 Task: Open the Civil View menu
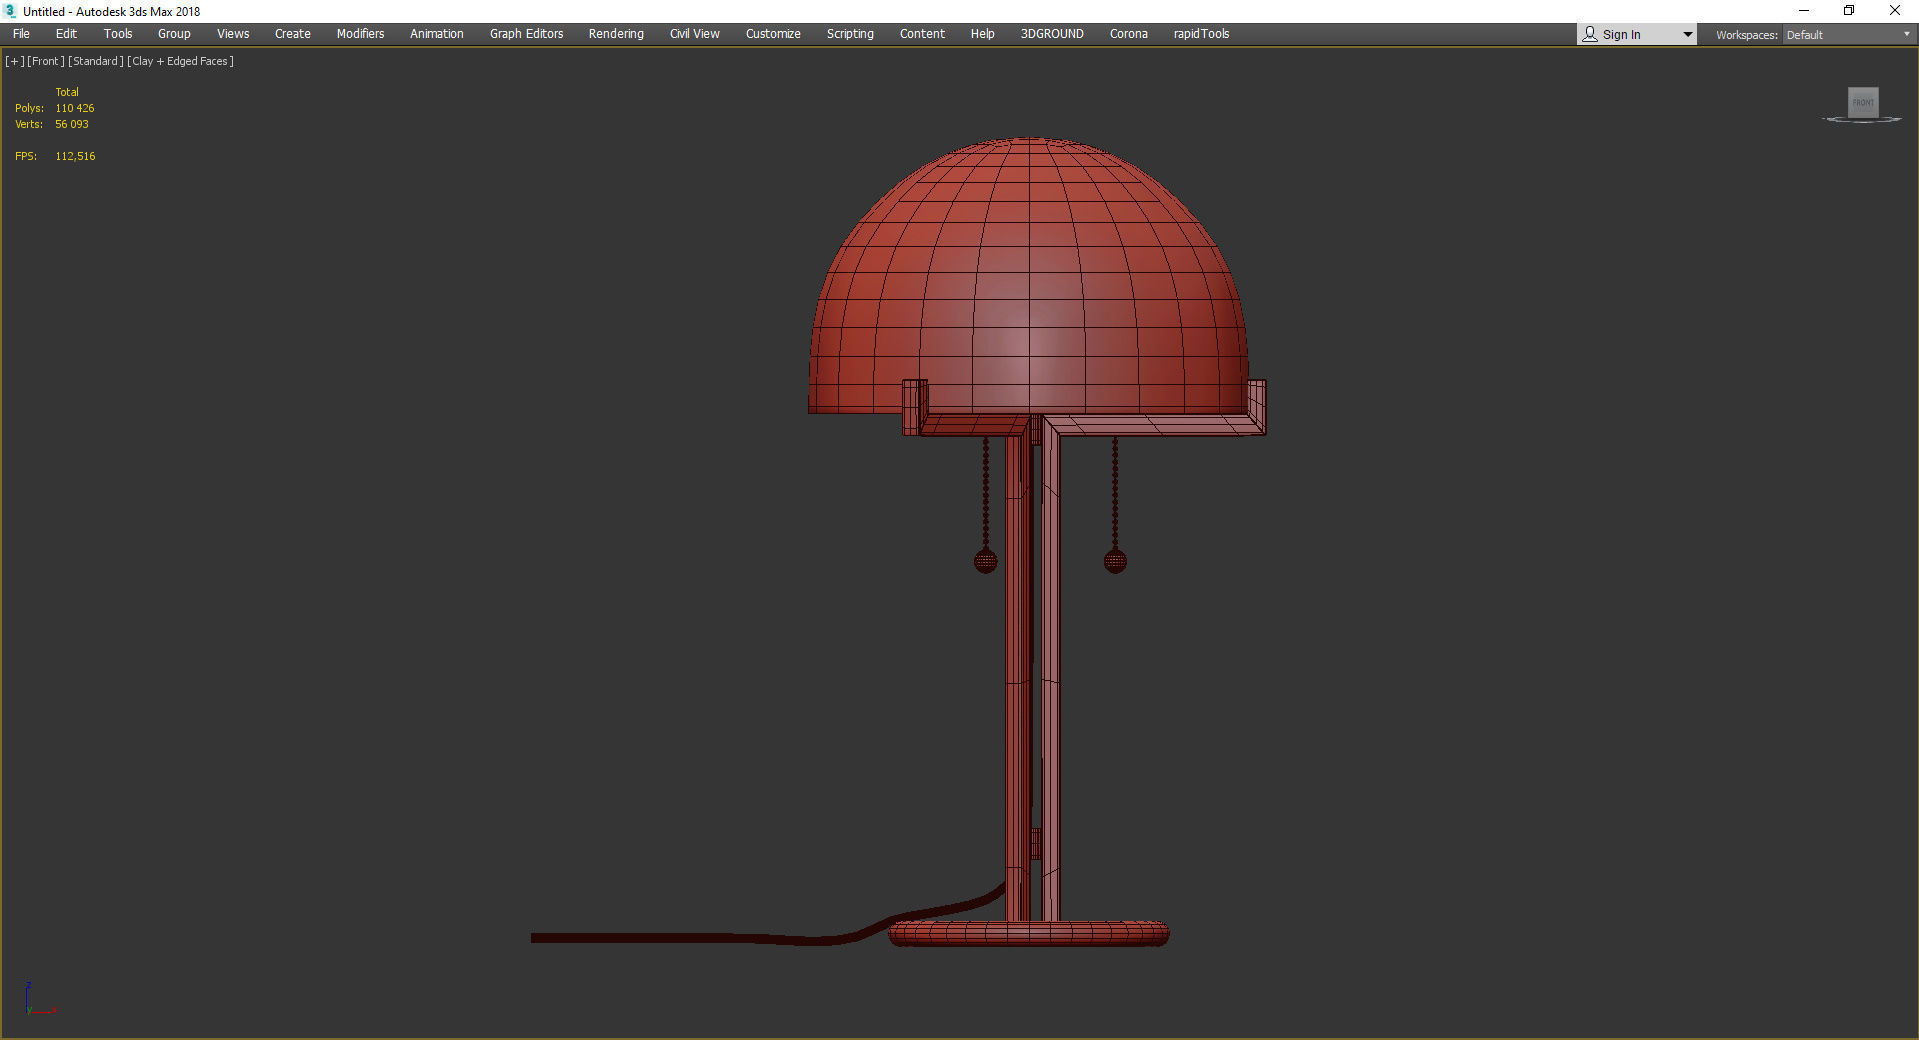[694, 33]
